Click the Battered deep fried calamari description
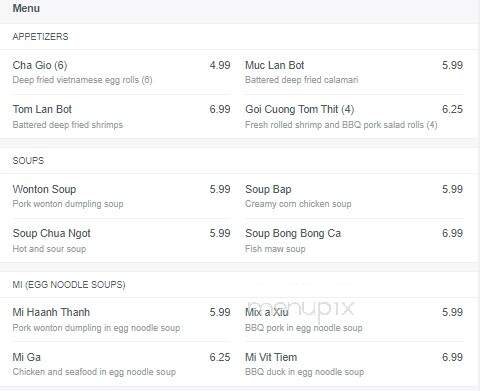This screenshot has height=391, width=480. (x=302, y=80)
